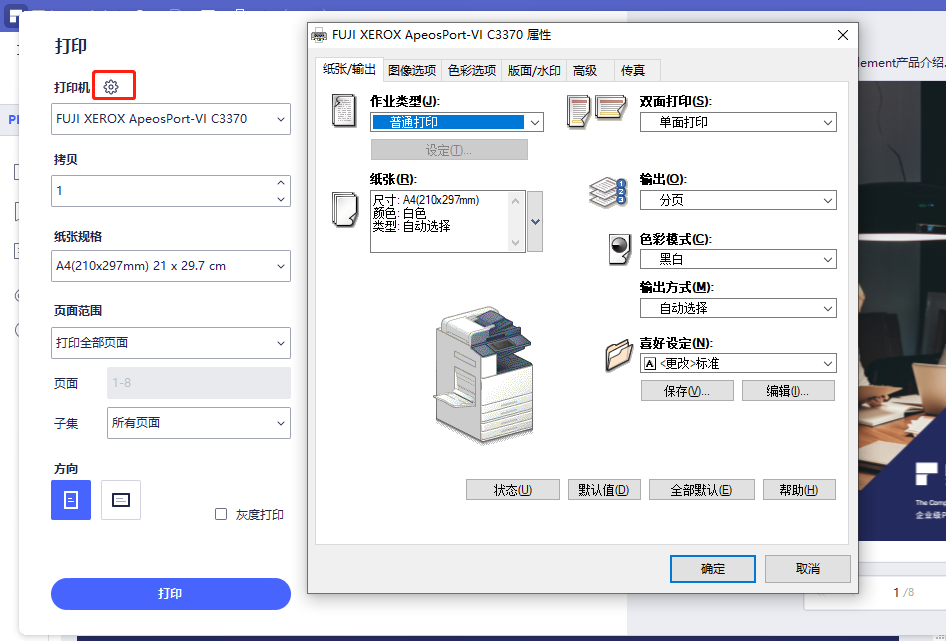This screenshot has height=641, width=946.
Task: Select landscape orientation under 方向
Action: 120,500
